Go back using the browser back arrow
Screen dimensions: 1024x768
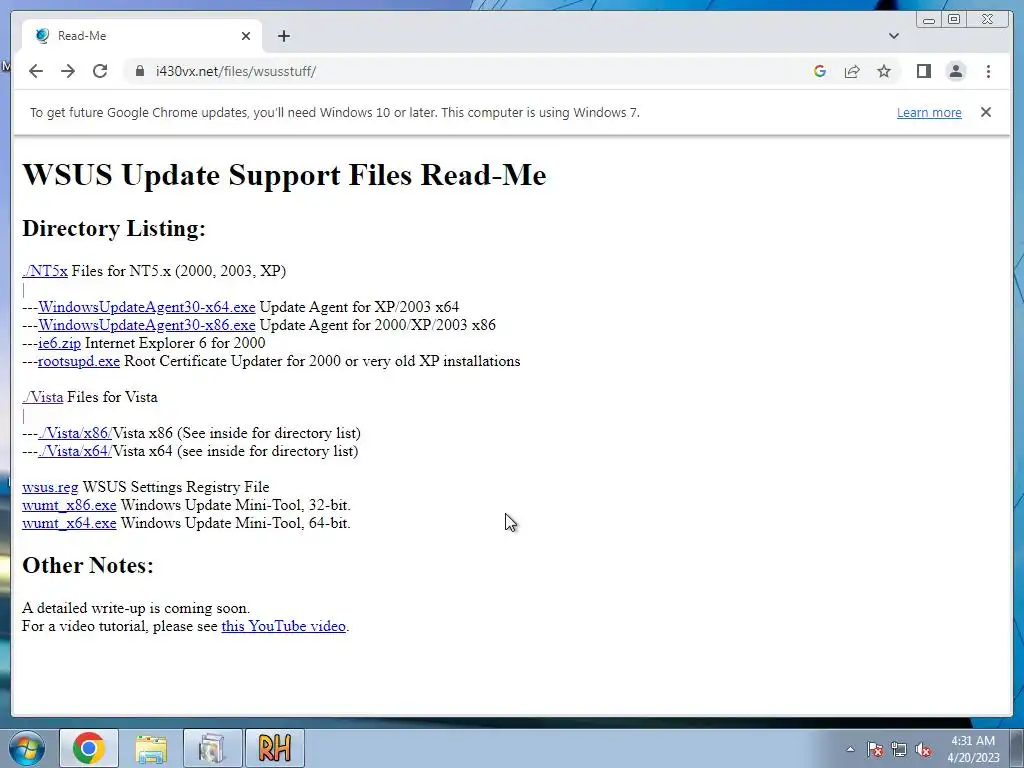[x=36, y=71]
